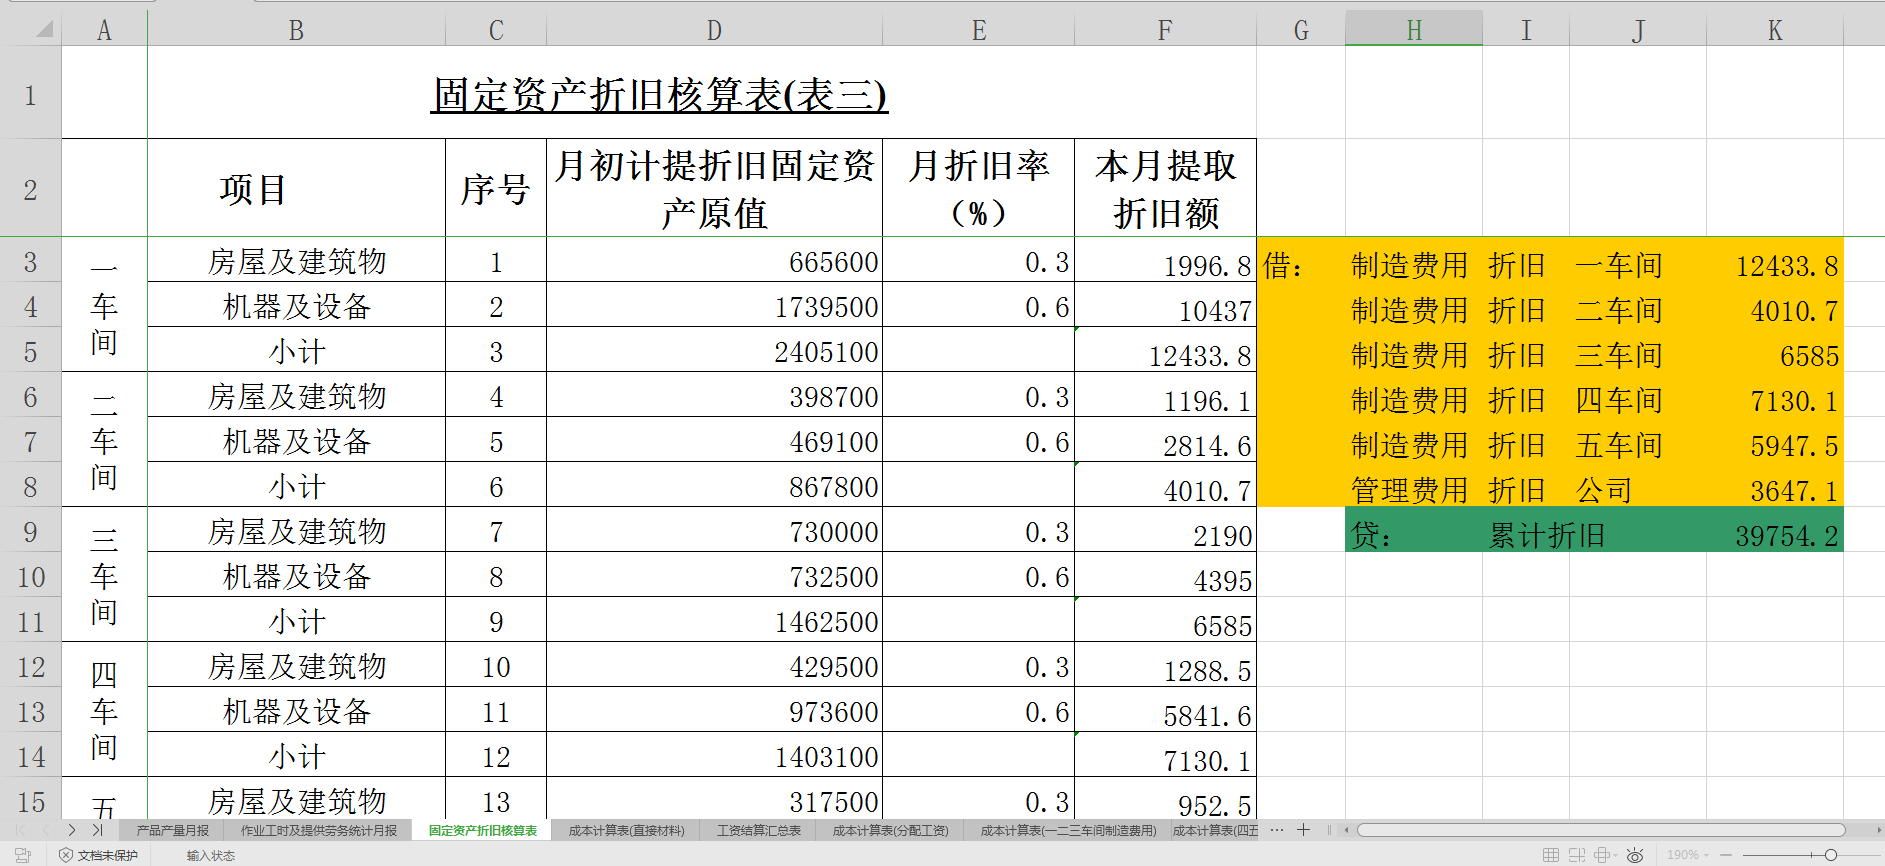This screenshot has height=866, width=1885.
Task: Click the 输入状态 status text
Action: tap(211, 855)
